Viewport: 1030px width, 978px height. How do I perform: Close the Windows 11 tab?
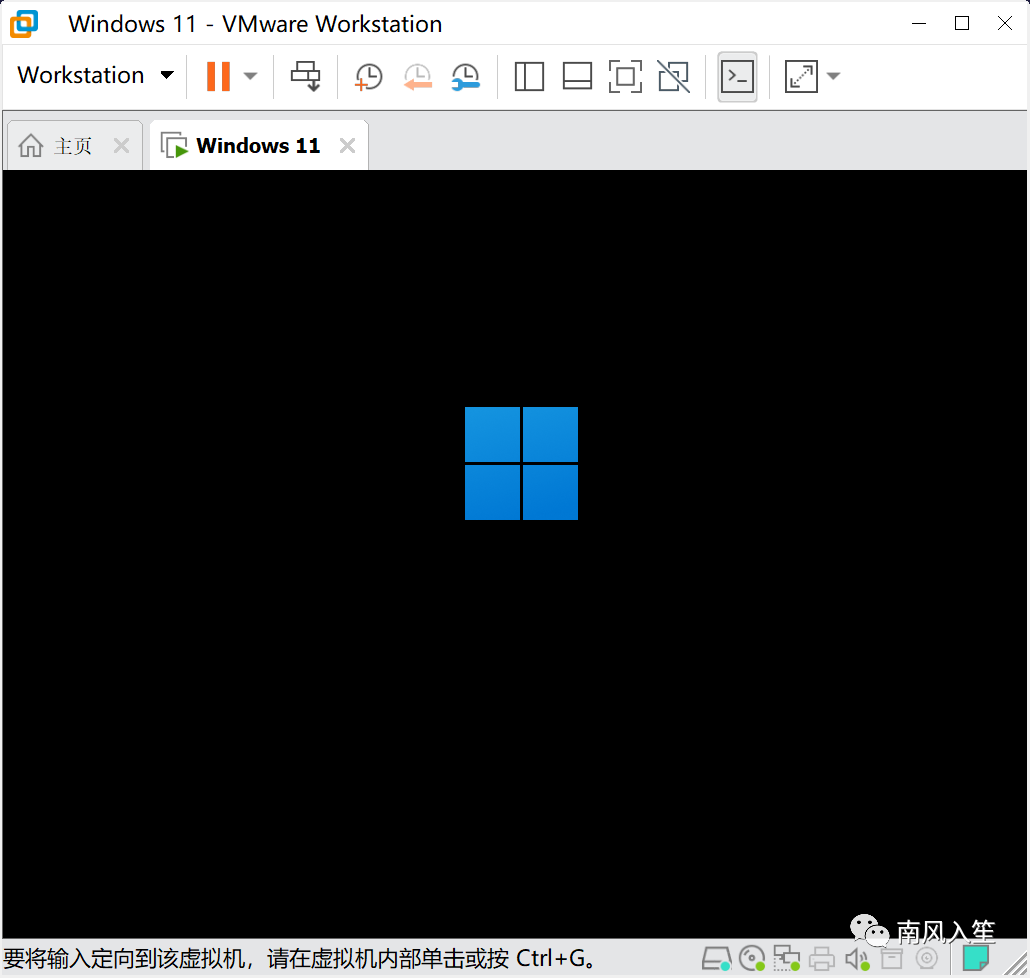pyautogui.click(x=347, y=145)
